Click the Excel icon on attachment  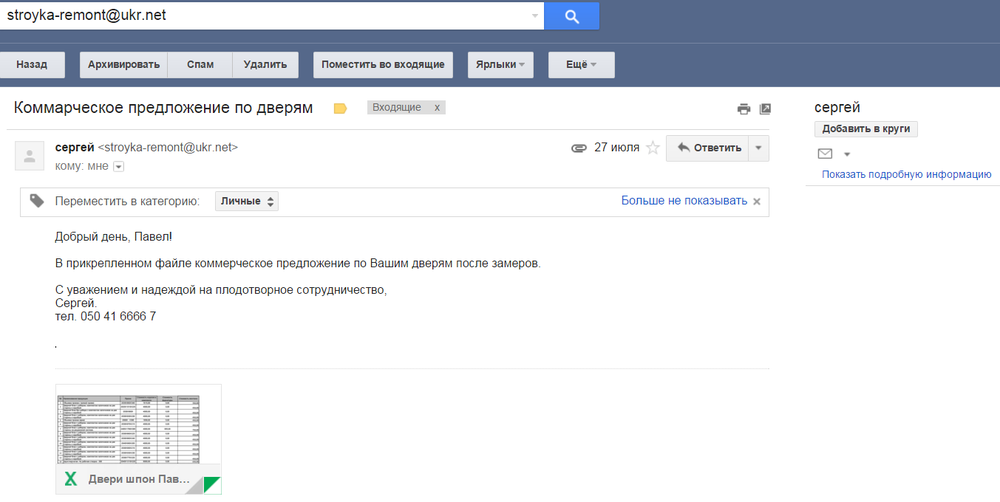pyautogui.click(x=71, y=478)
